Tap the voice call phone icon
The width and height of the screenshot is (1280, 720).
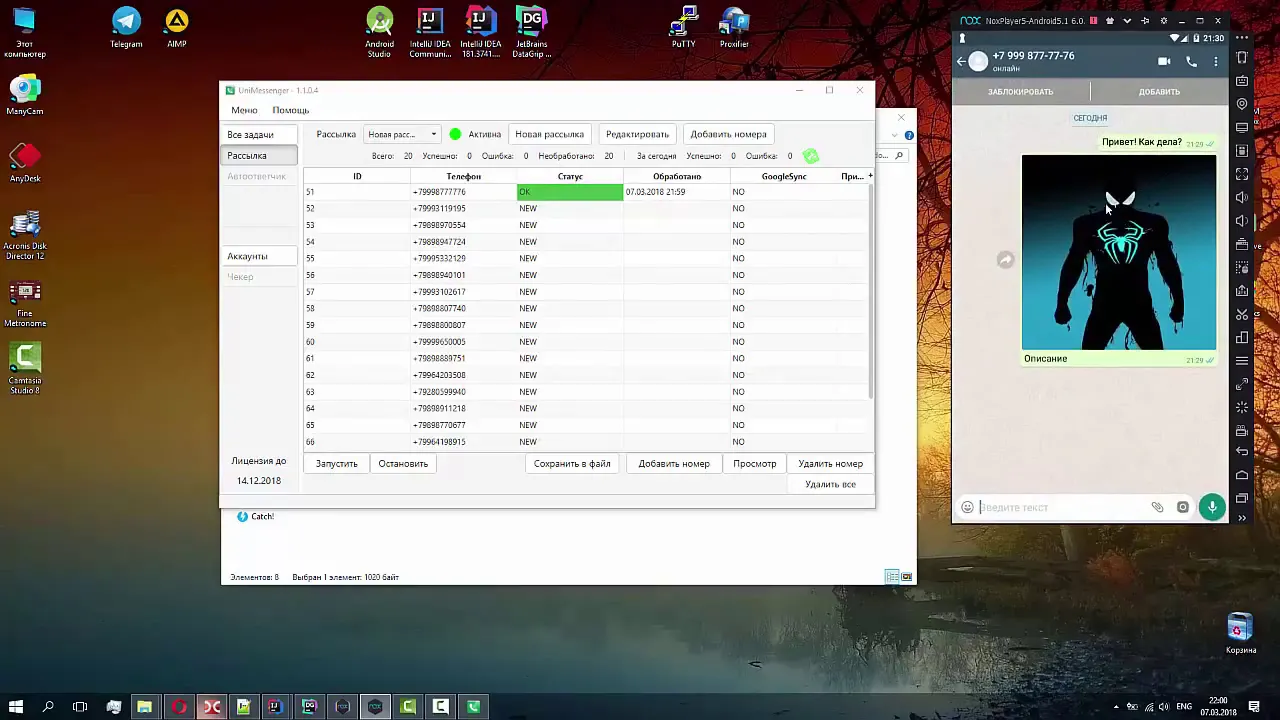(x=1191, y=62)
